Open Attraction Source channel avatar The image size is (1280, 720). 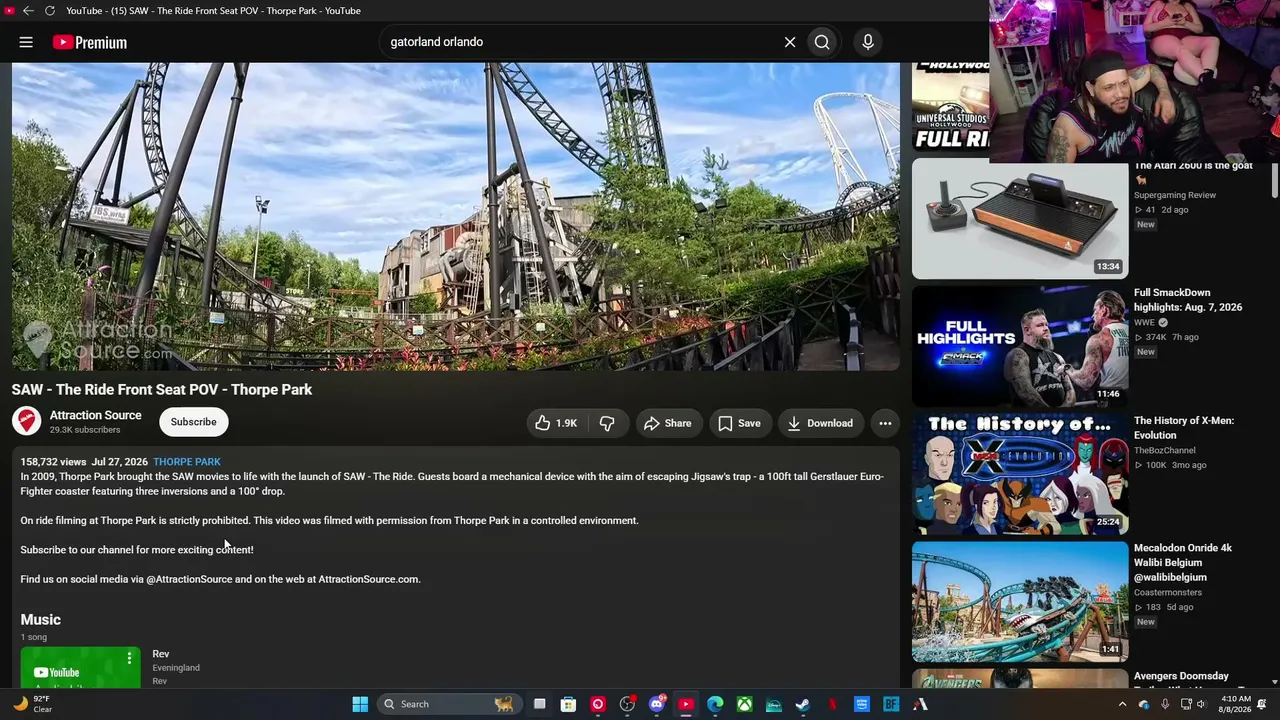coord(27,422)
